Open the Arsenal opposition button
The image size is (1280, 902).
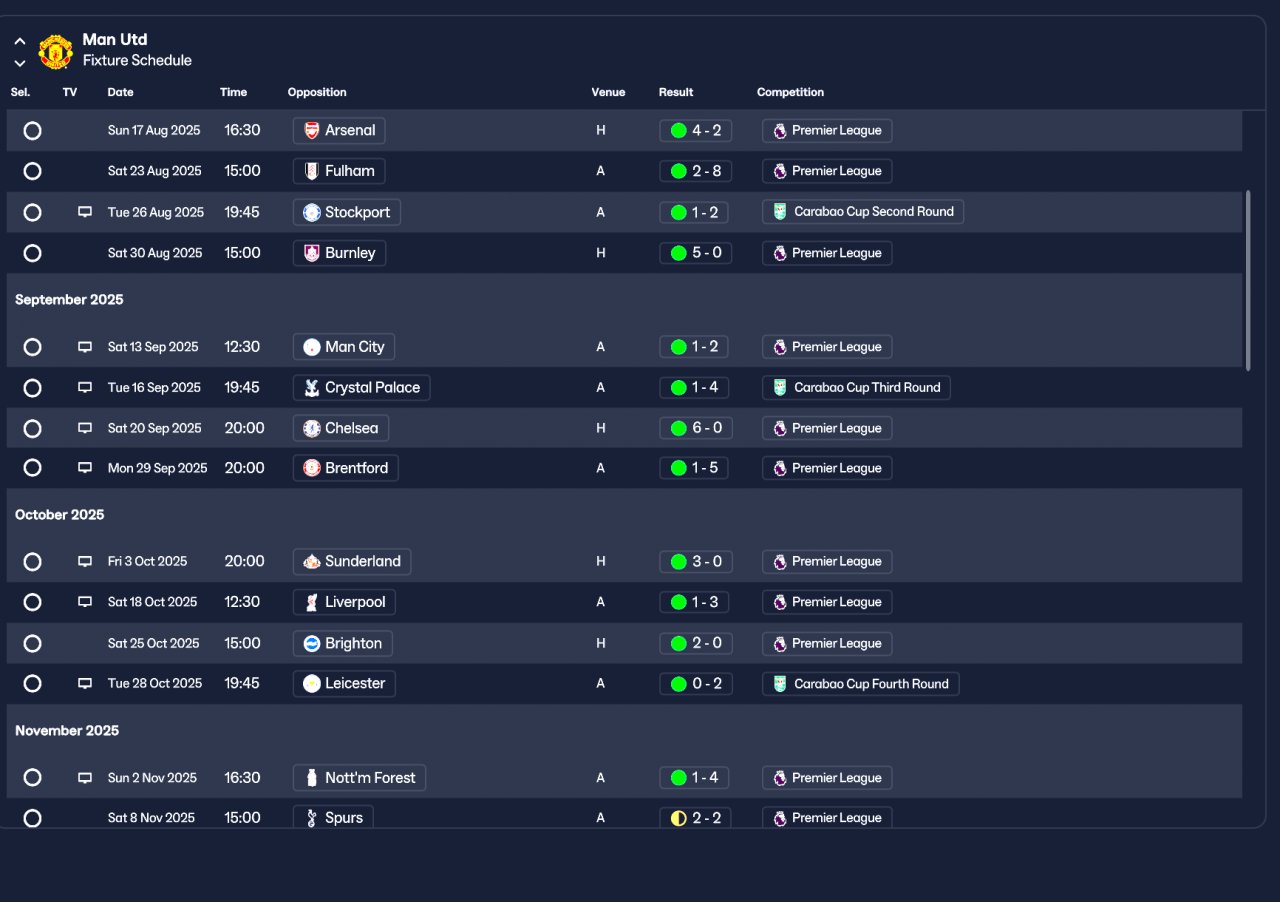click(x=339, y=130)
